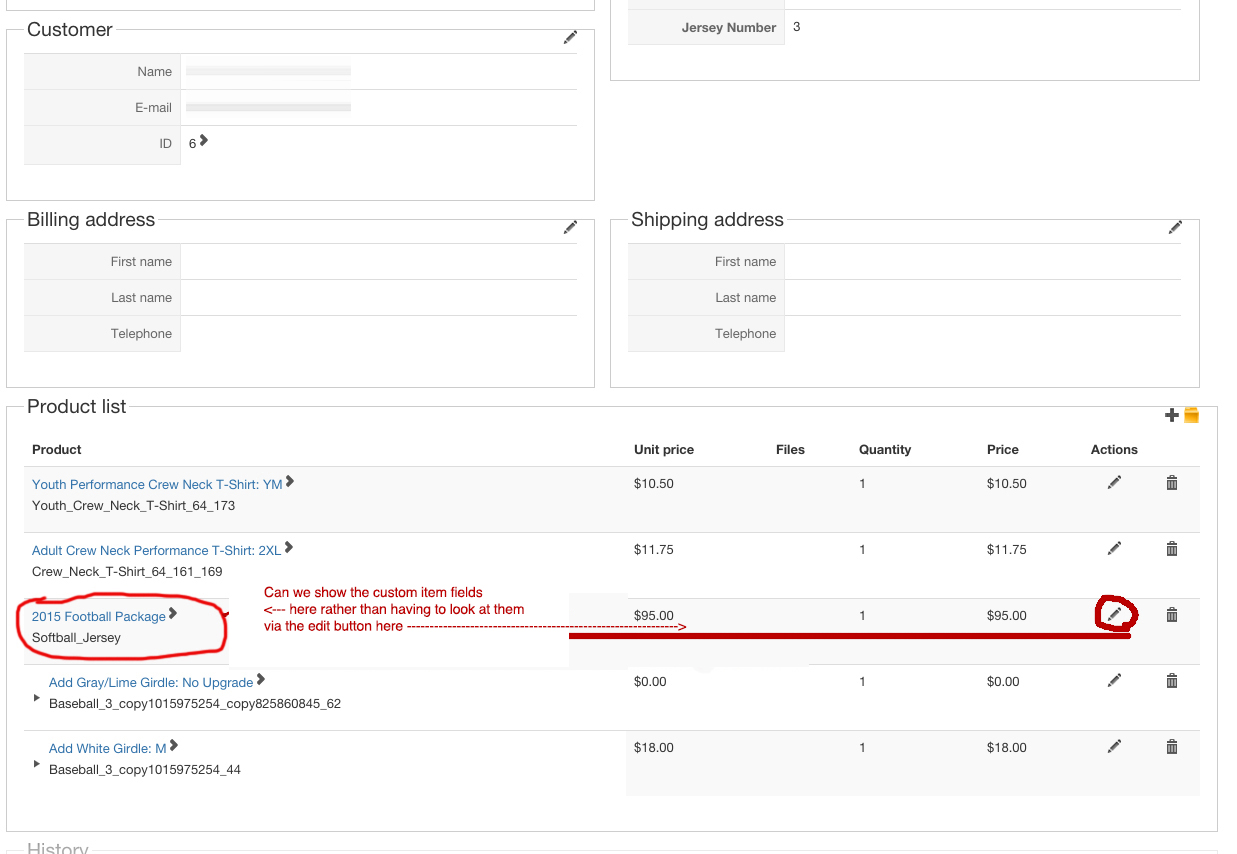Add a new product with plus icon
The height and width of the screenshot is (854, 1237).
1172,415
